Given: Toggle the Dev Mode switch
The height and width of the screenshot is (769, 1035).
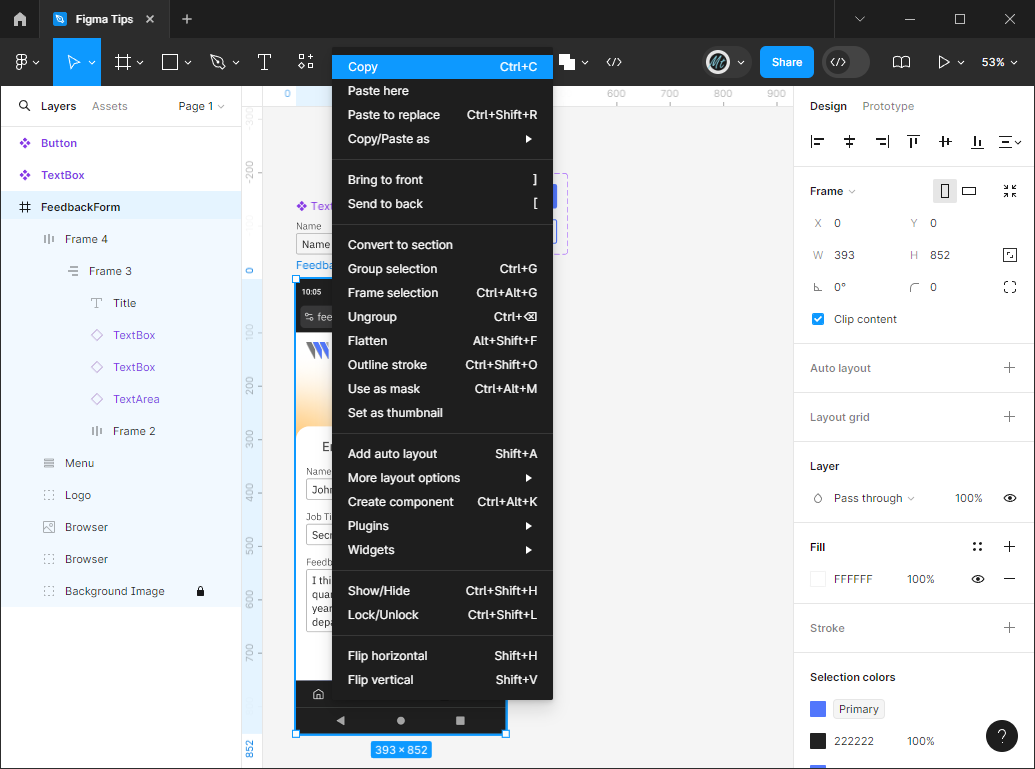Looking at the screenshot, I should [x=846, y=62].
